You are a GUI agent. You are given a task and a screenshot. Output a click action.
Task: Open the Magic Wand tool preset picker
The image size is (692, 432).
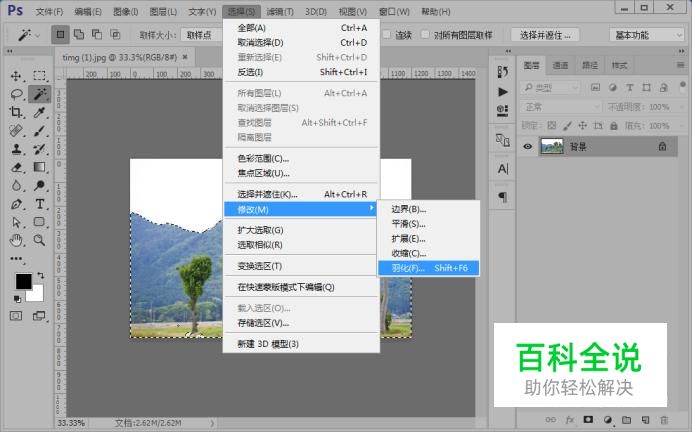27,35
